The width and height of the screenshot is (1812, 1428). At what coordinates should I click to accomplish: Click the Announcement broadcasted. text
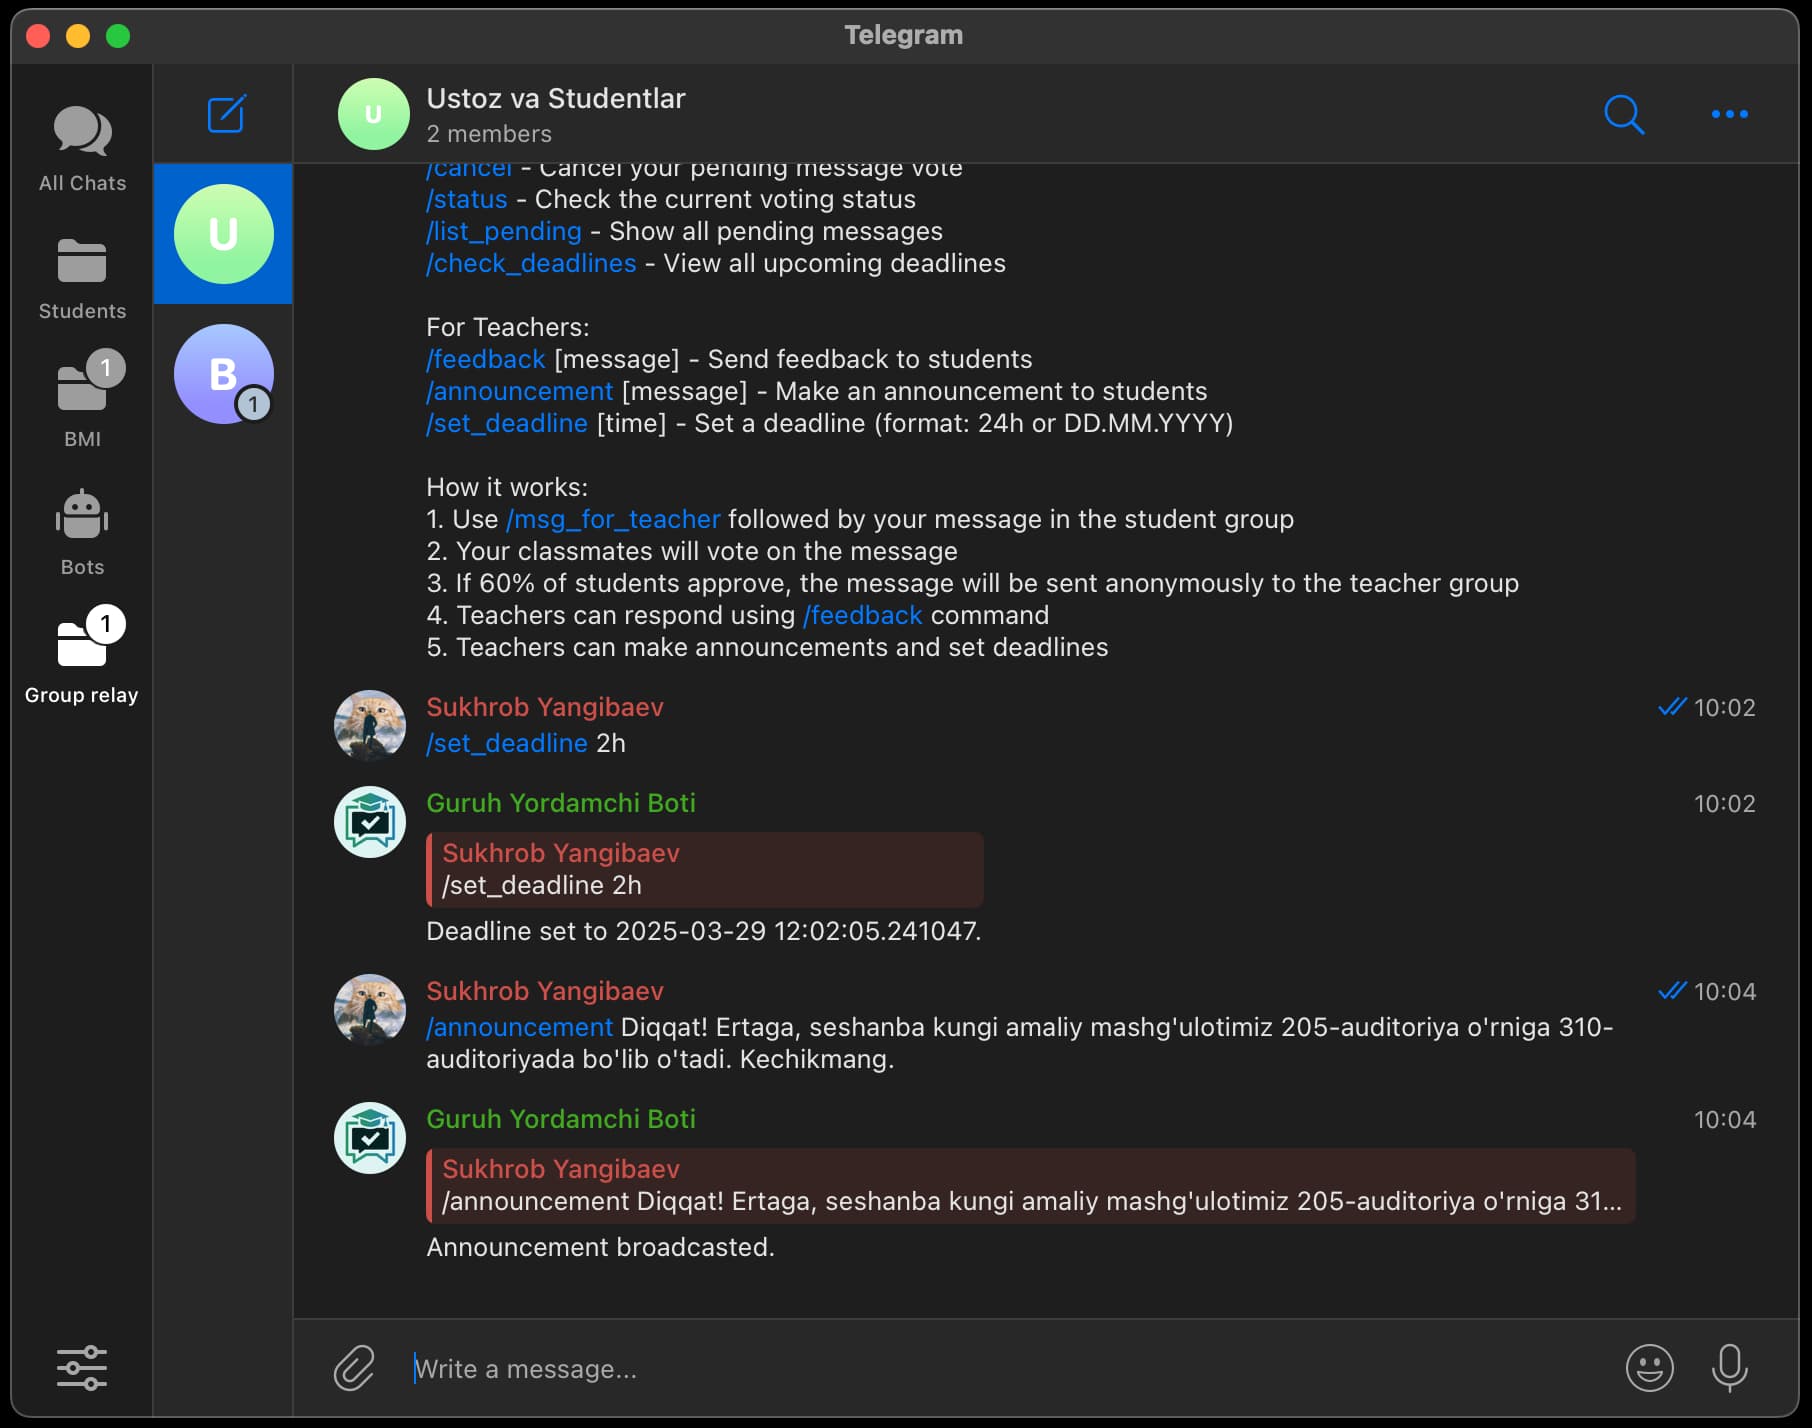(x=600, y=1247)
